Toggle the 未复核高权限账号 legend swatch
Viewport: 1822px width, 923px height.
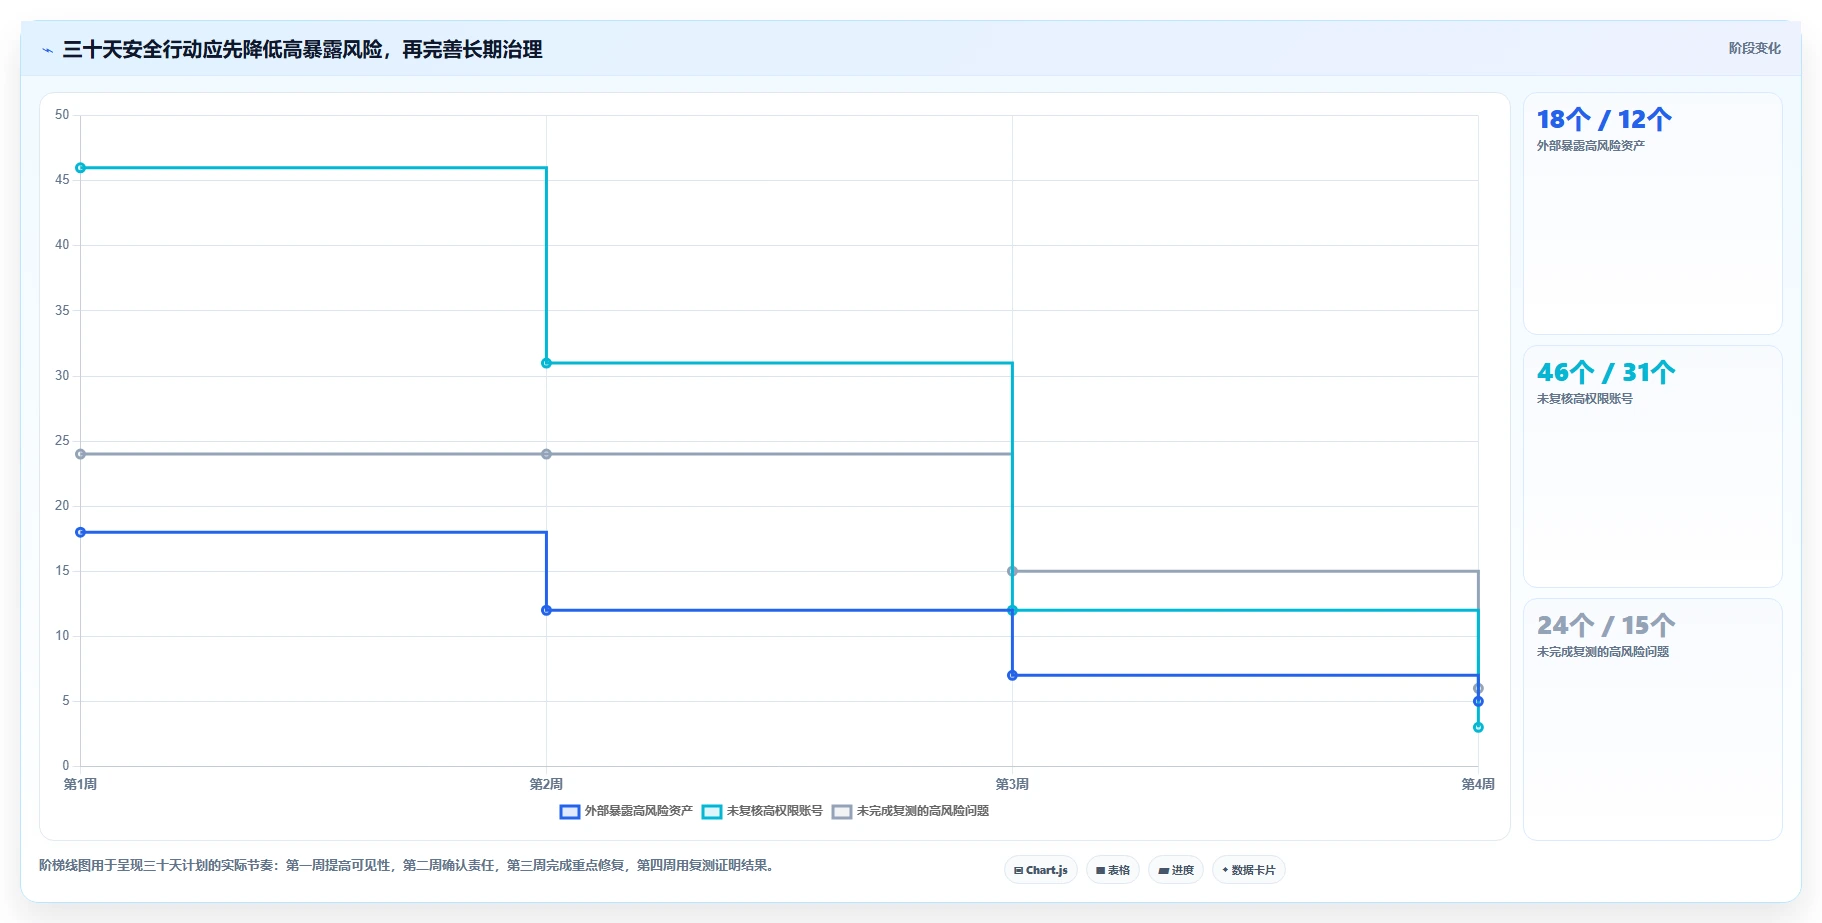coord(712,811)
